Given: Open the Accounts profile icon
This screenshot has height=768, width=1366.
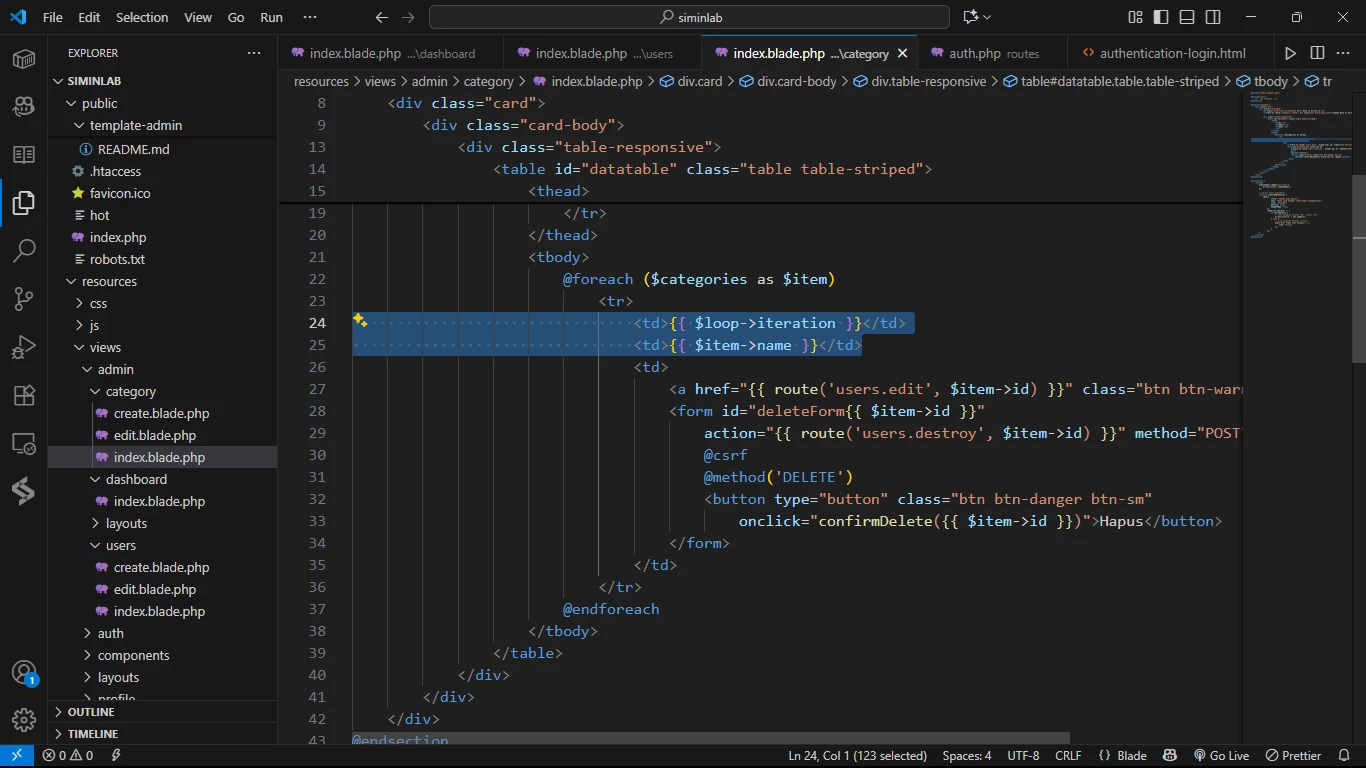Looking at the screenshot, I should click(24, 672).
